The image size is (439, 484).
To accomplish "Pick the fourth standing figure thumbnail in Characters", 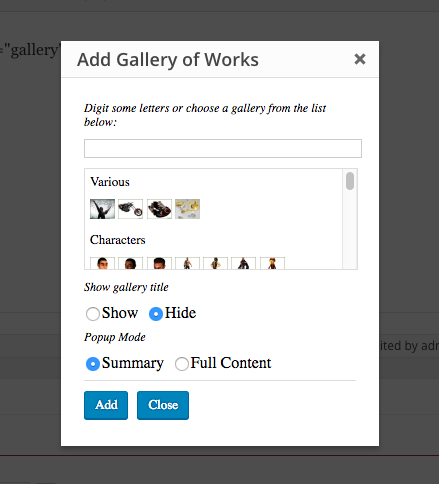I will pyautogui.click(x=187, y=263).
